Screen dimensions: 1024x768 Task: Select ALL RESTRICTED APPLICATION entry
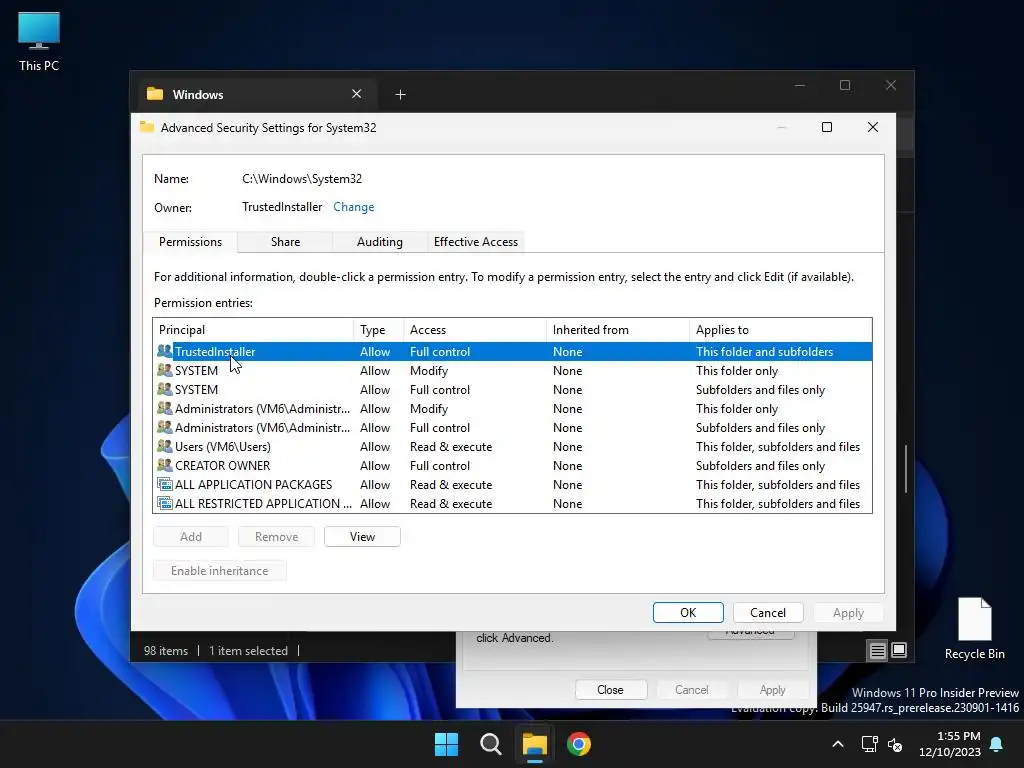tap(513, 504)
